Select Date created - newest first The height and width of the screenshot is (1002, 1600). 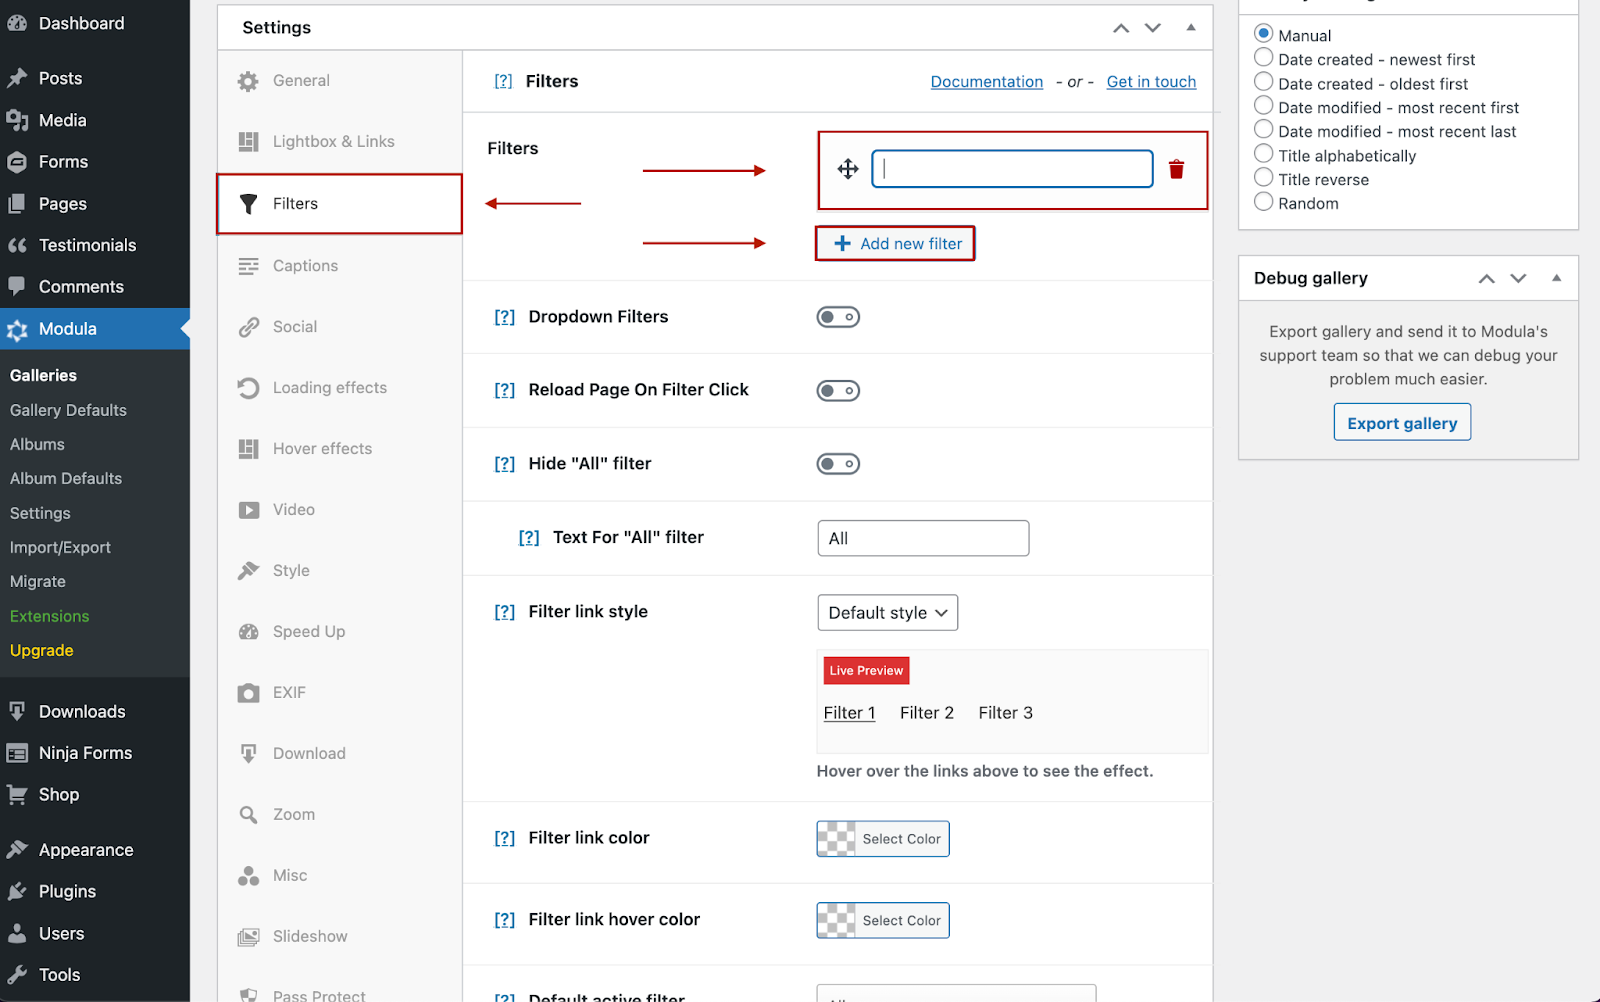pos(1264,58)
